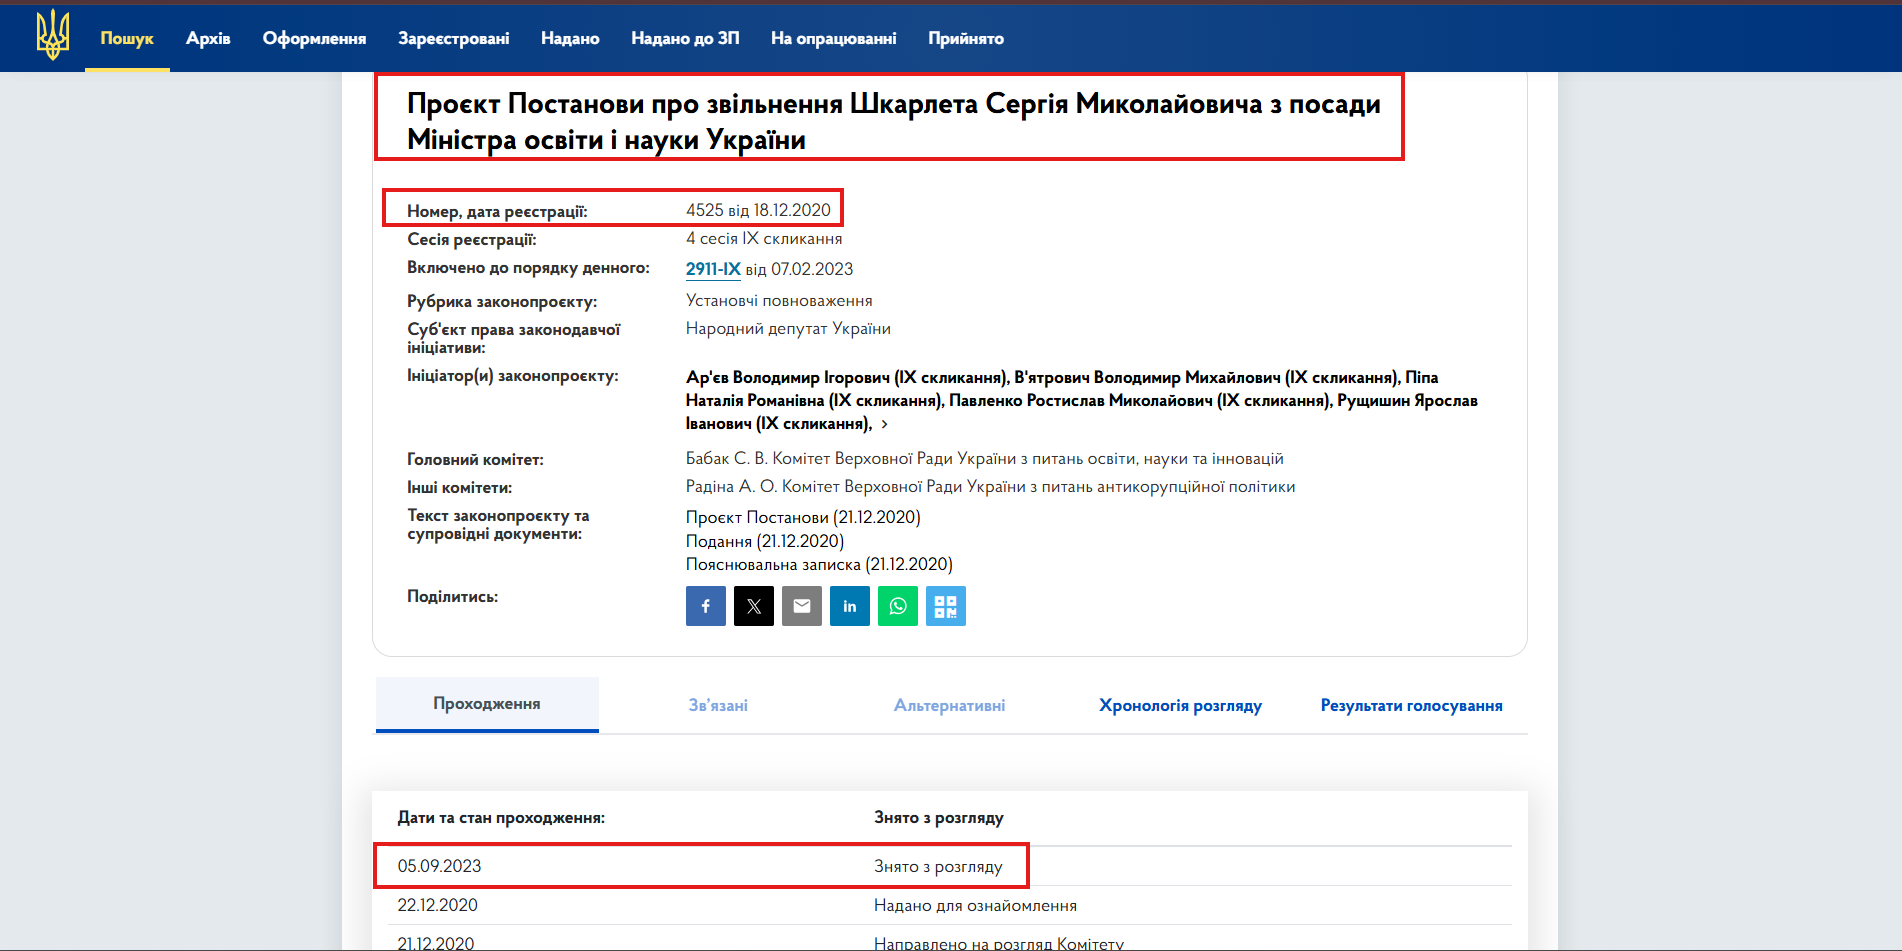
Task: Select the Надано menu item
Action: point(570,38)
